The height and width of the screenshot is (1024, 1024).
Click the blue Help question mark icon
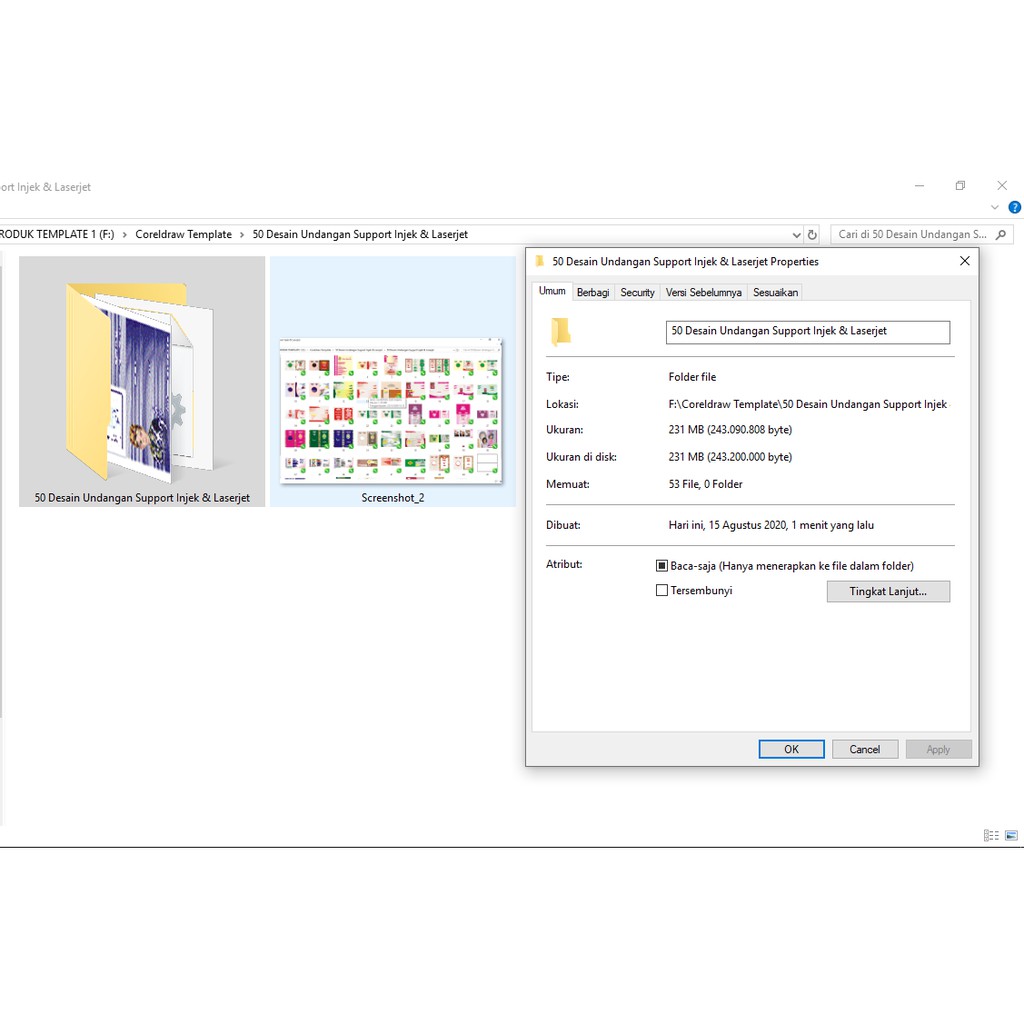(1014, 208)
